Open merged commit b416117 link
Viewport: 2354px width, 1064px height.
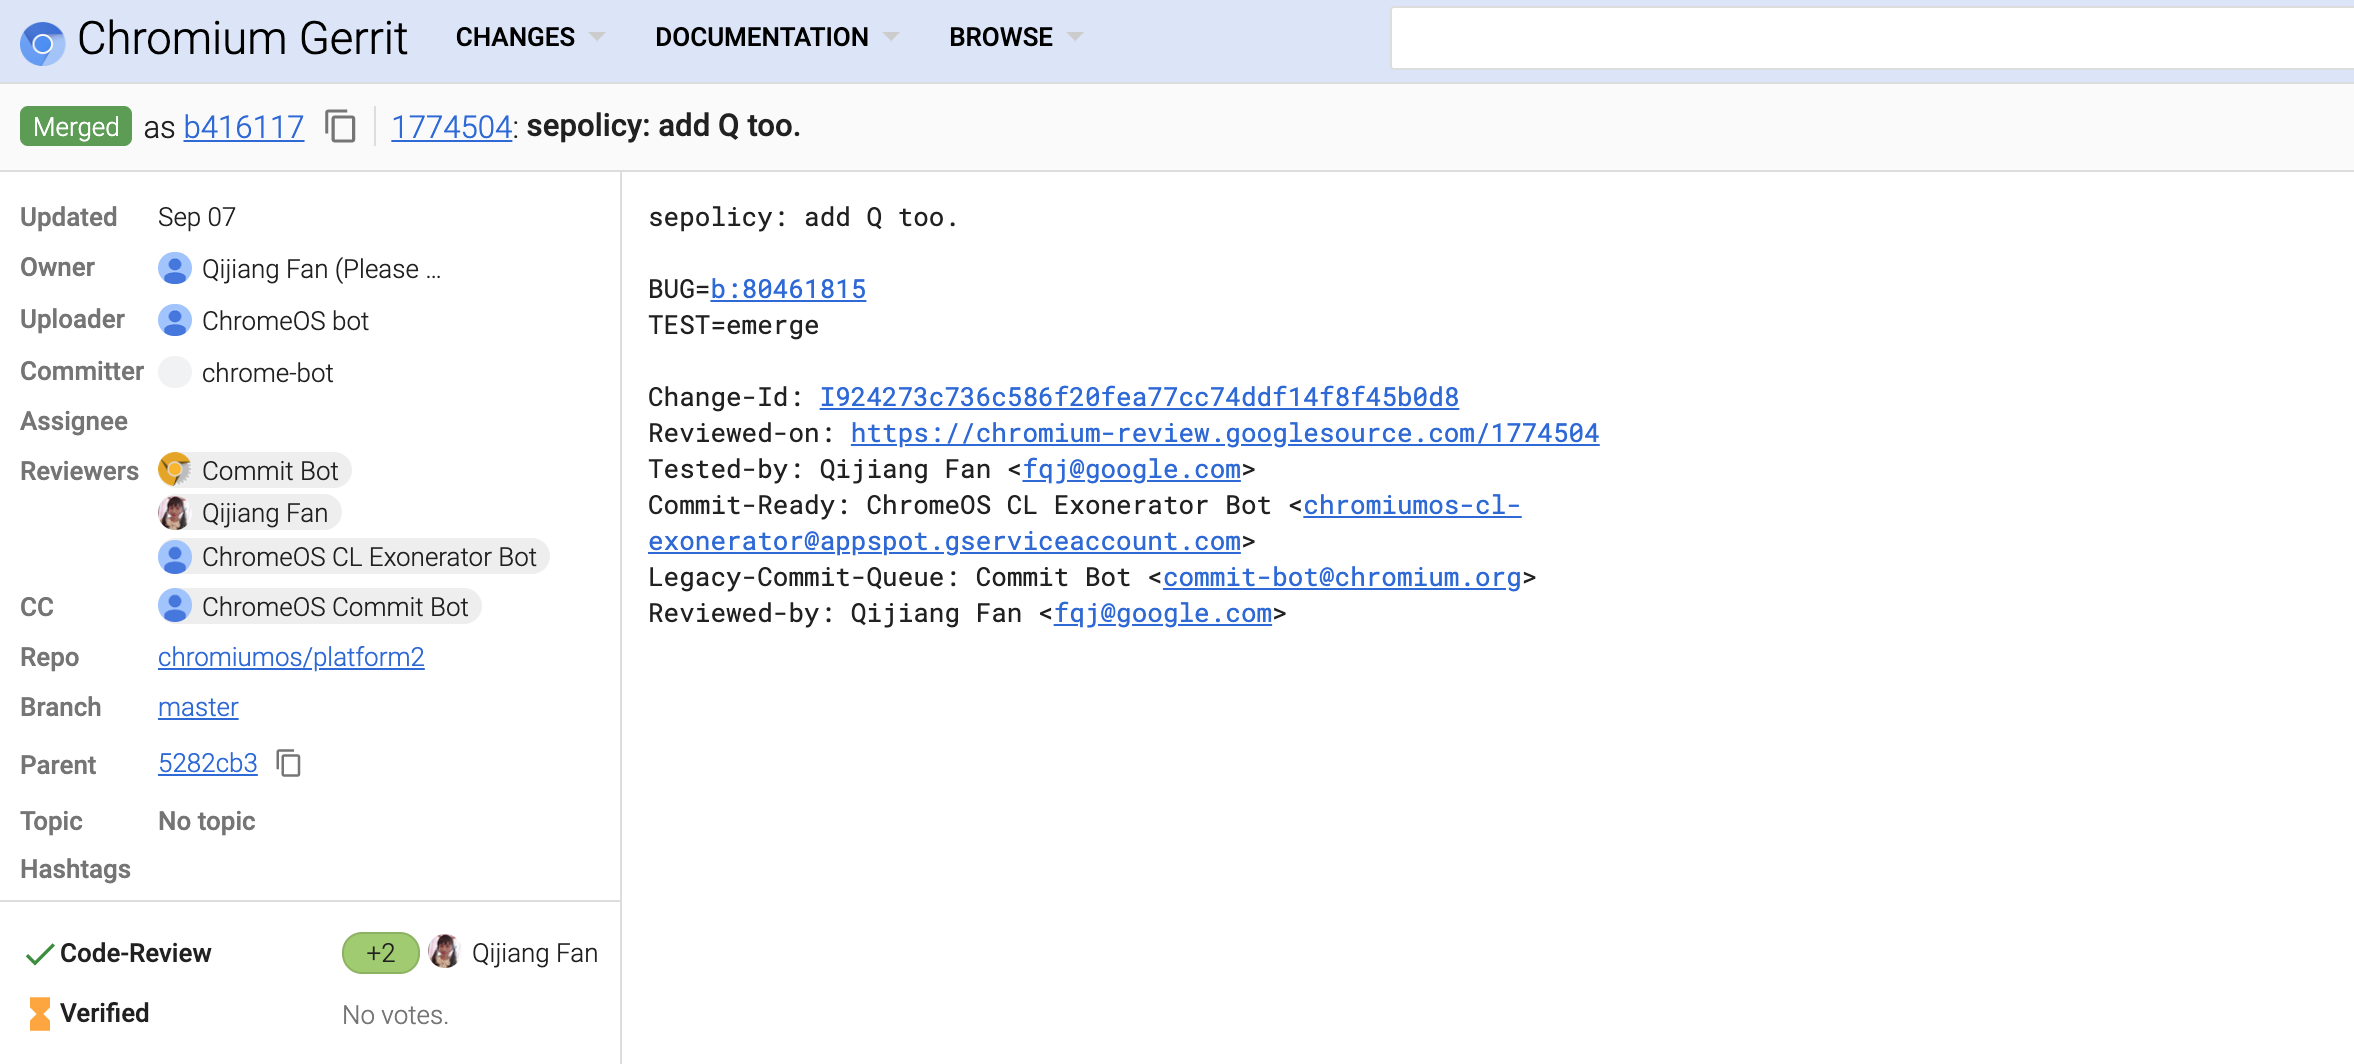[244, 127]
